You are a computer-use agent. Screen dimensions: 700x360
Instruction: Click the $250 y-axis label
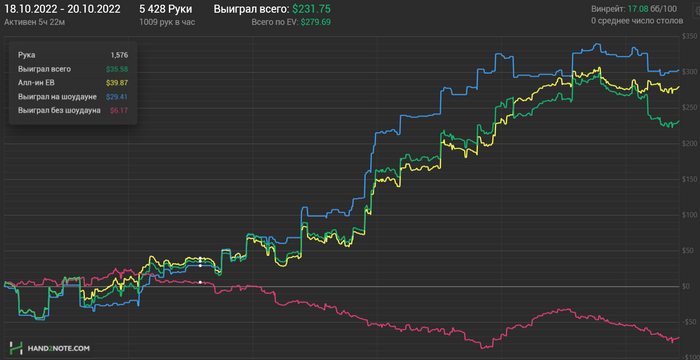pyautogui.click(x=690, y=108)
